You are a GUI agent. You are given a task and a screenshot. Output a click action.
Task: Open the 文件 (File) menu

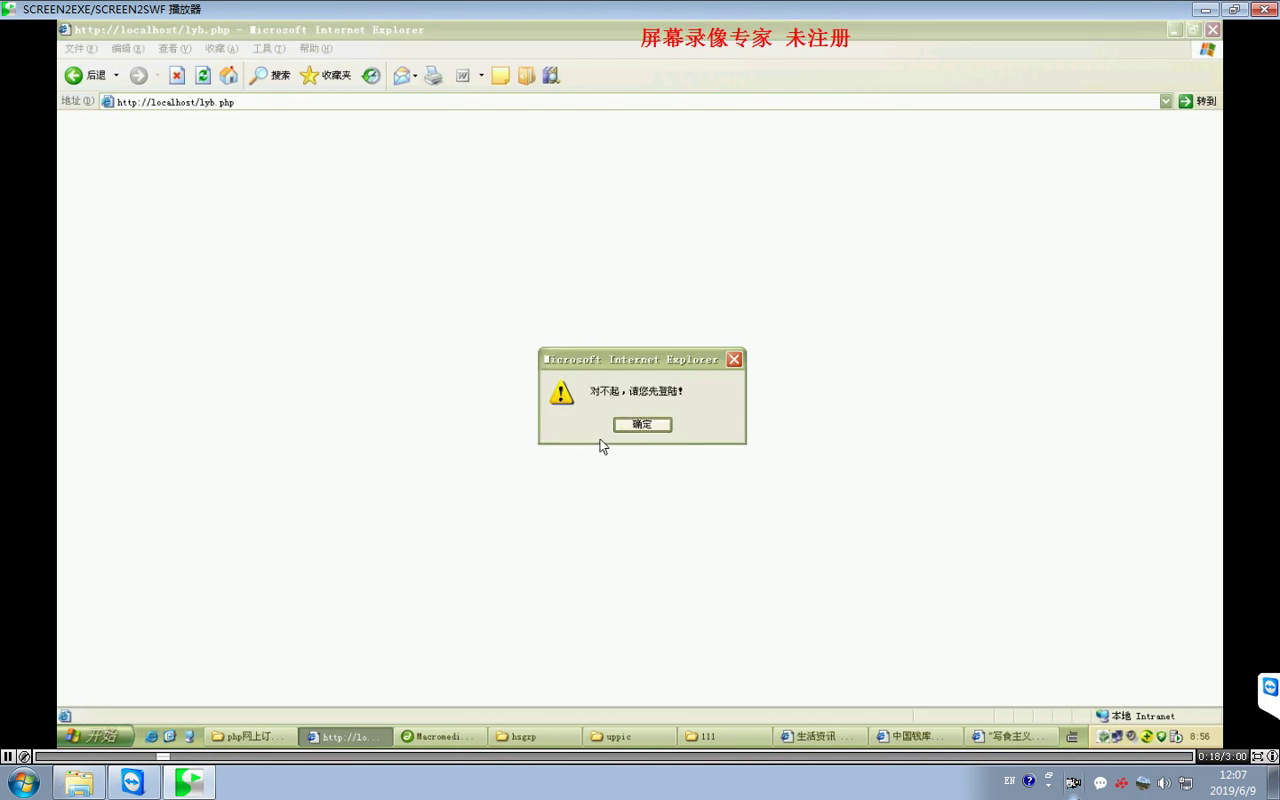[80, 49]
